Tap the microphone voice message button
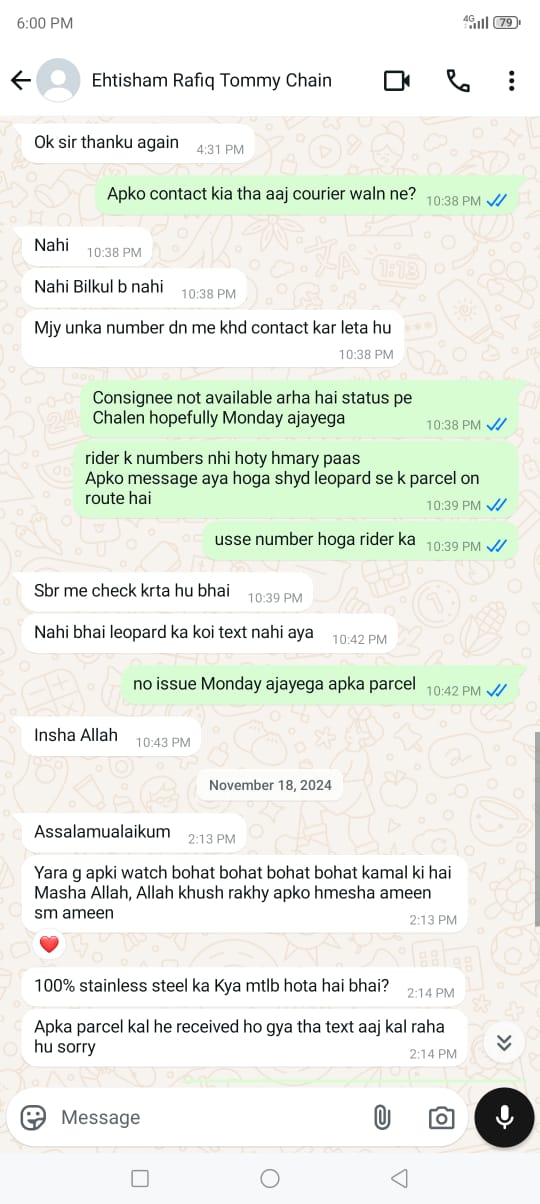Image resolution: width=540 pixels, height=1204 pixels. (x=504, y=1117)
